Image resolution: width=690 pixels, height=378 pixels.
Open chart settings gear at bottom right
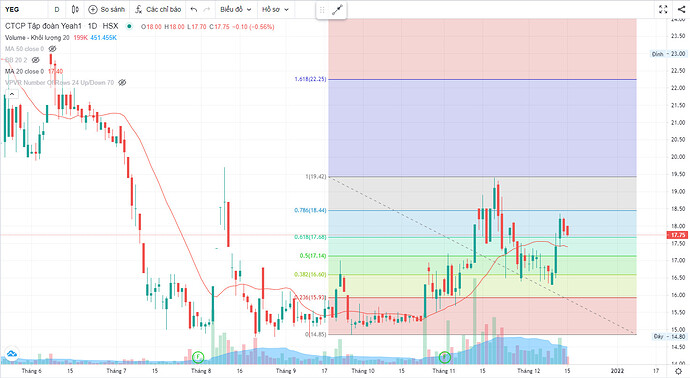click(679, 371)
